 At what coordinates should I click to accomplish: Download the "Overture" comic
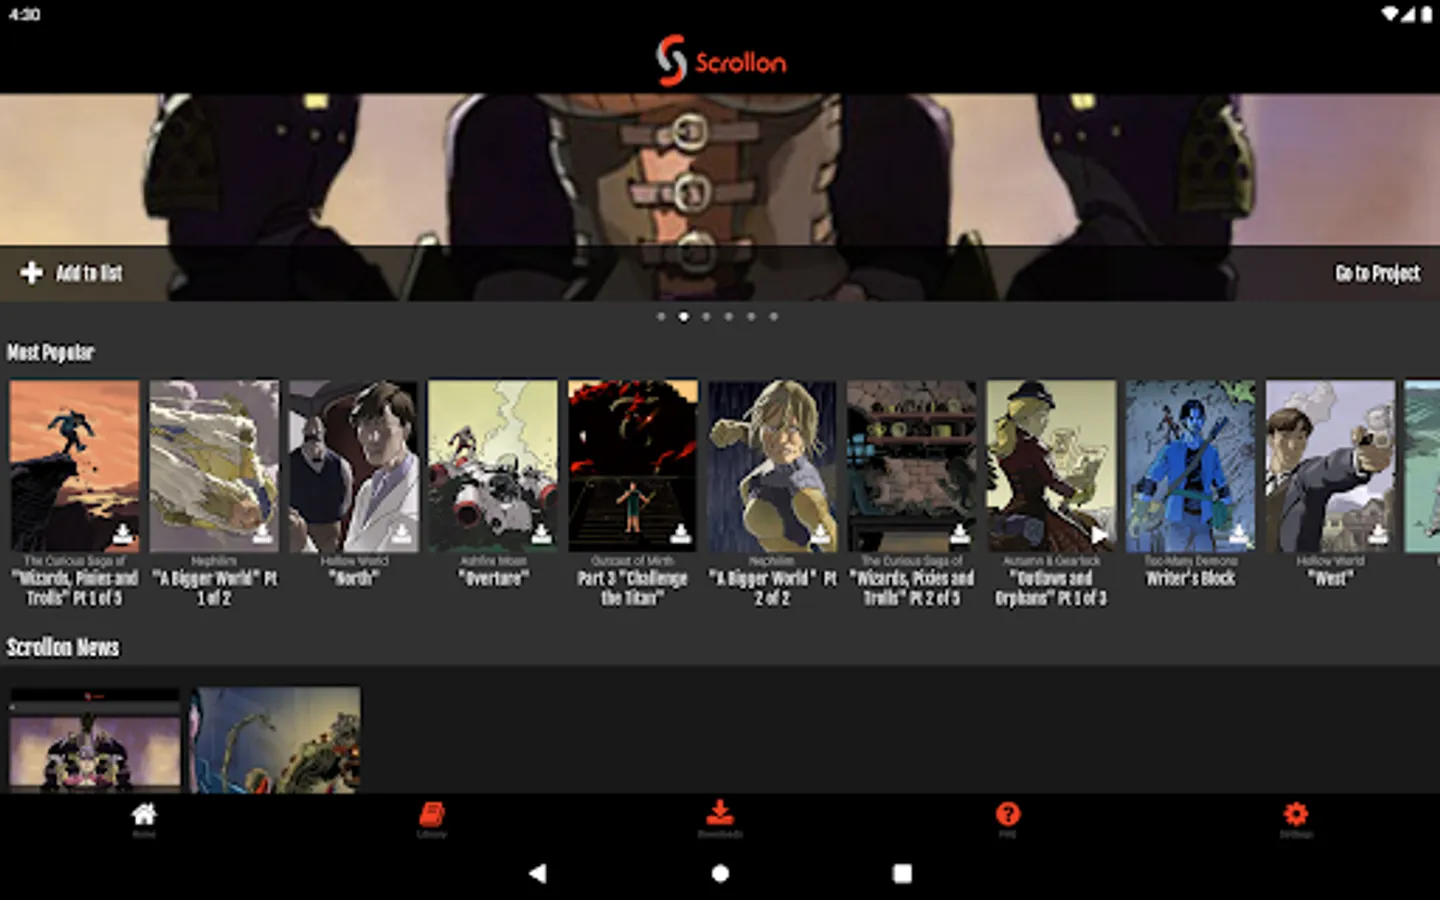tap(541, 533)
